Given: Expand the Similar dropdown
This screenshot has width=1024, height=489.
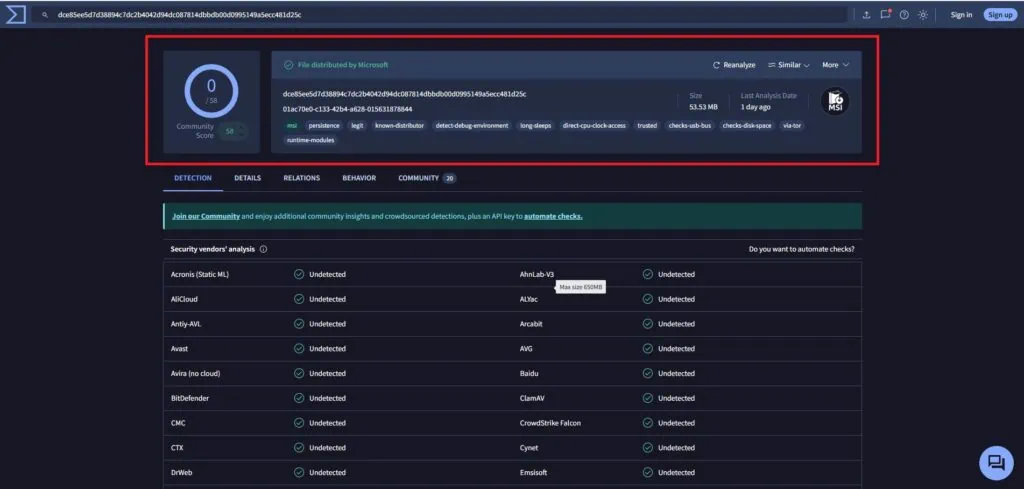Looking at the screenshot, I should coord(789,65).
